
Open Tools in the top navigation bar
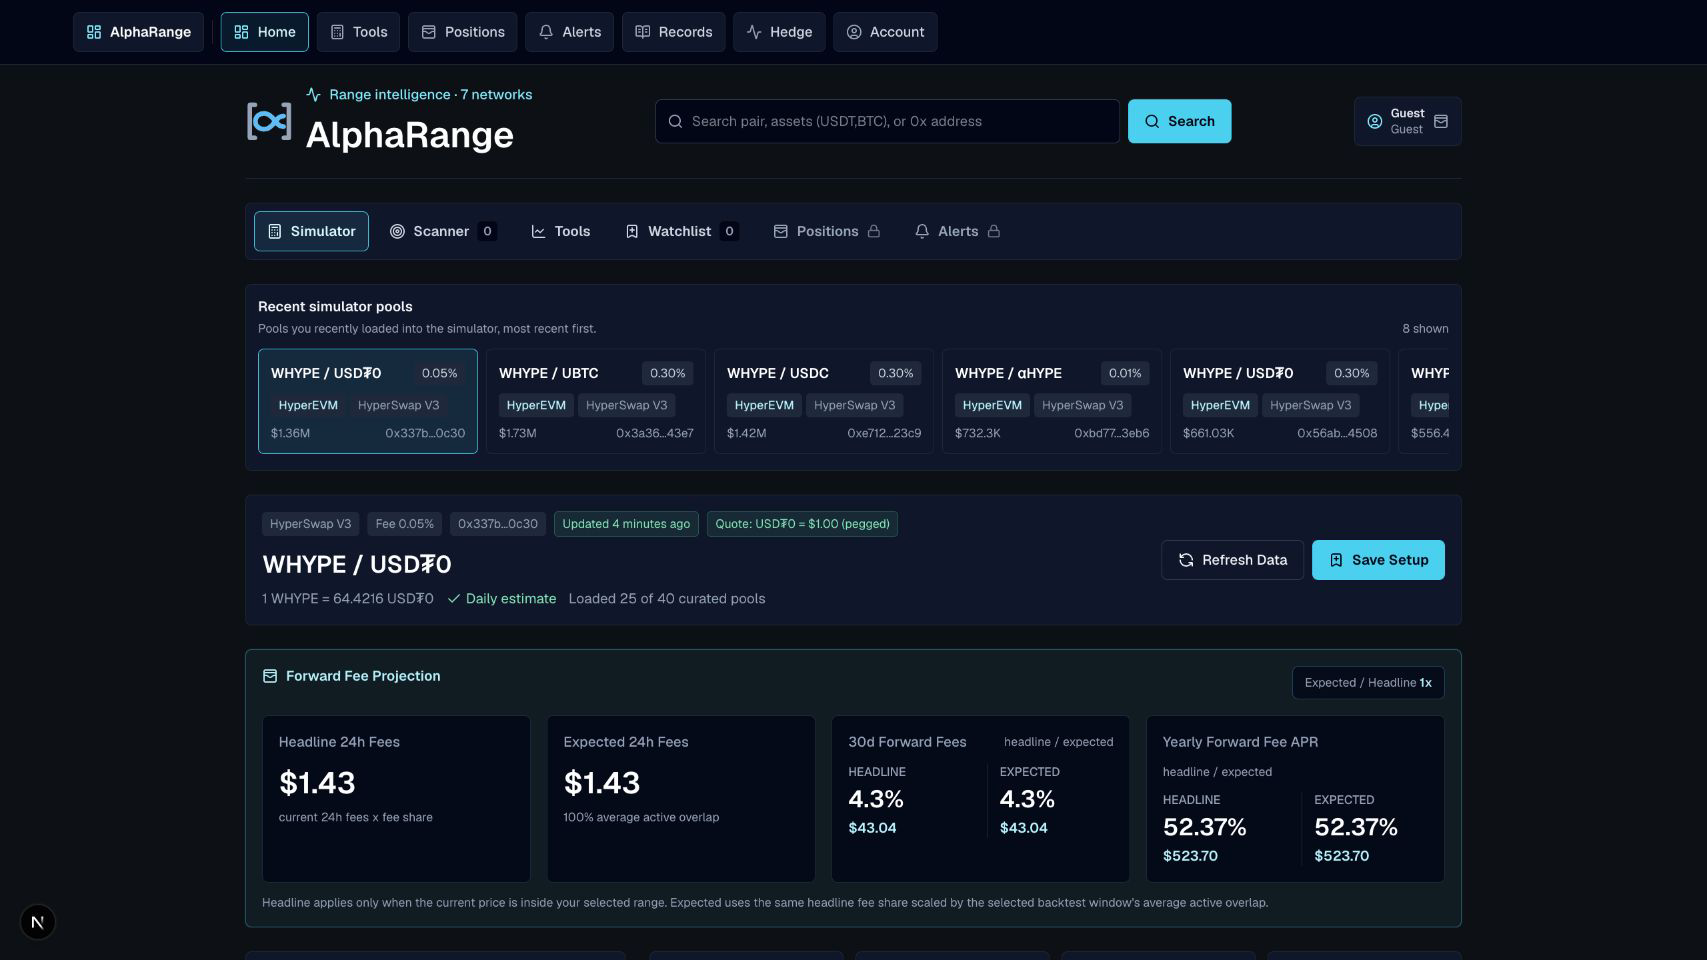359,32
